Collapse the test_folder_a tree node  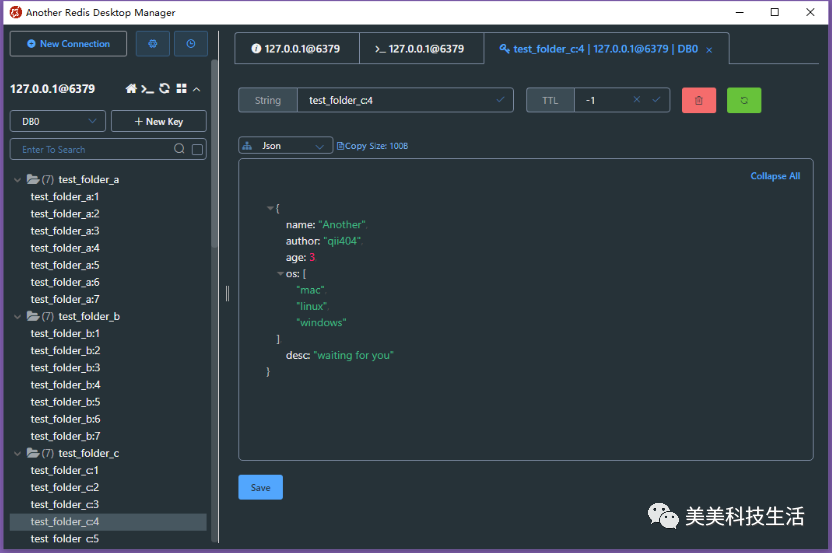18,180
